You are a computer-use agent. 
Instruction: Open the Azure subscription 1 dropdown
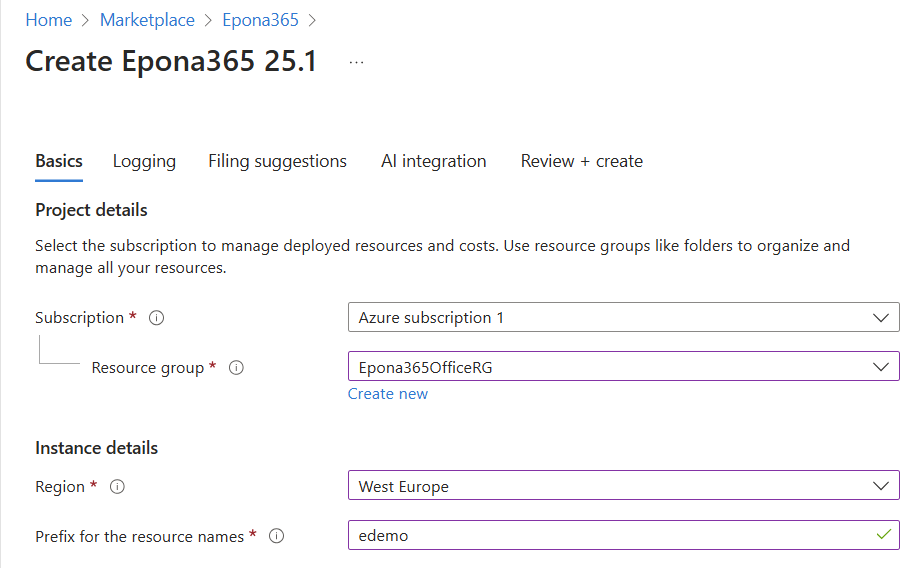pos(624,318)
